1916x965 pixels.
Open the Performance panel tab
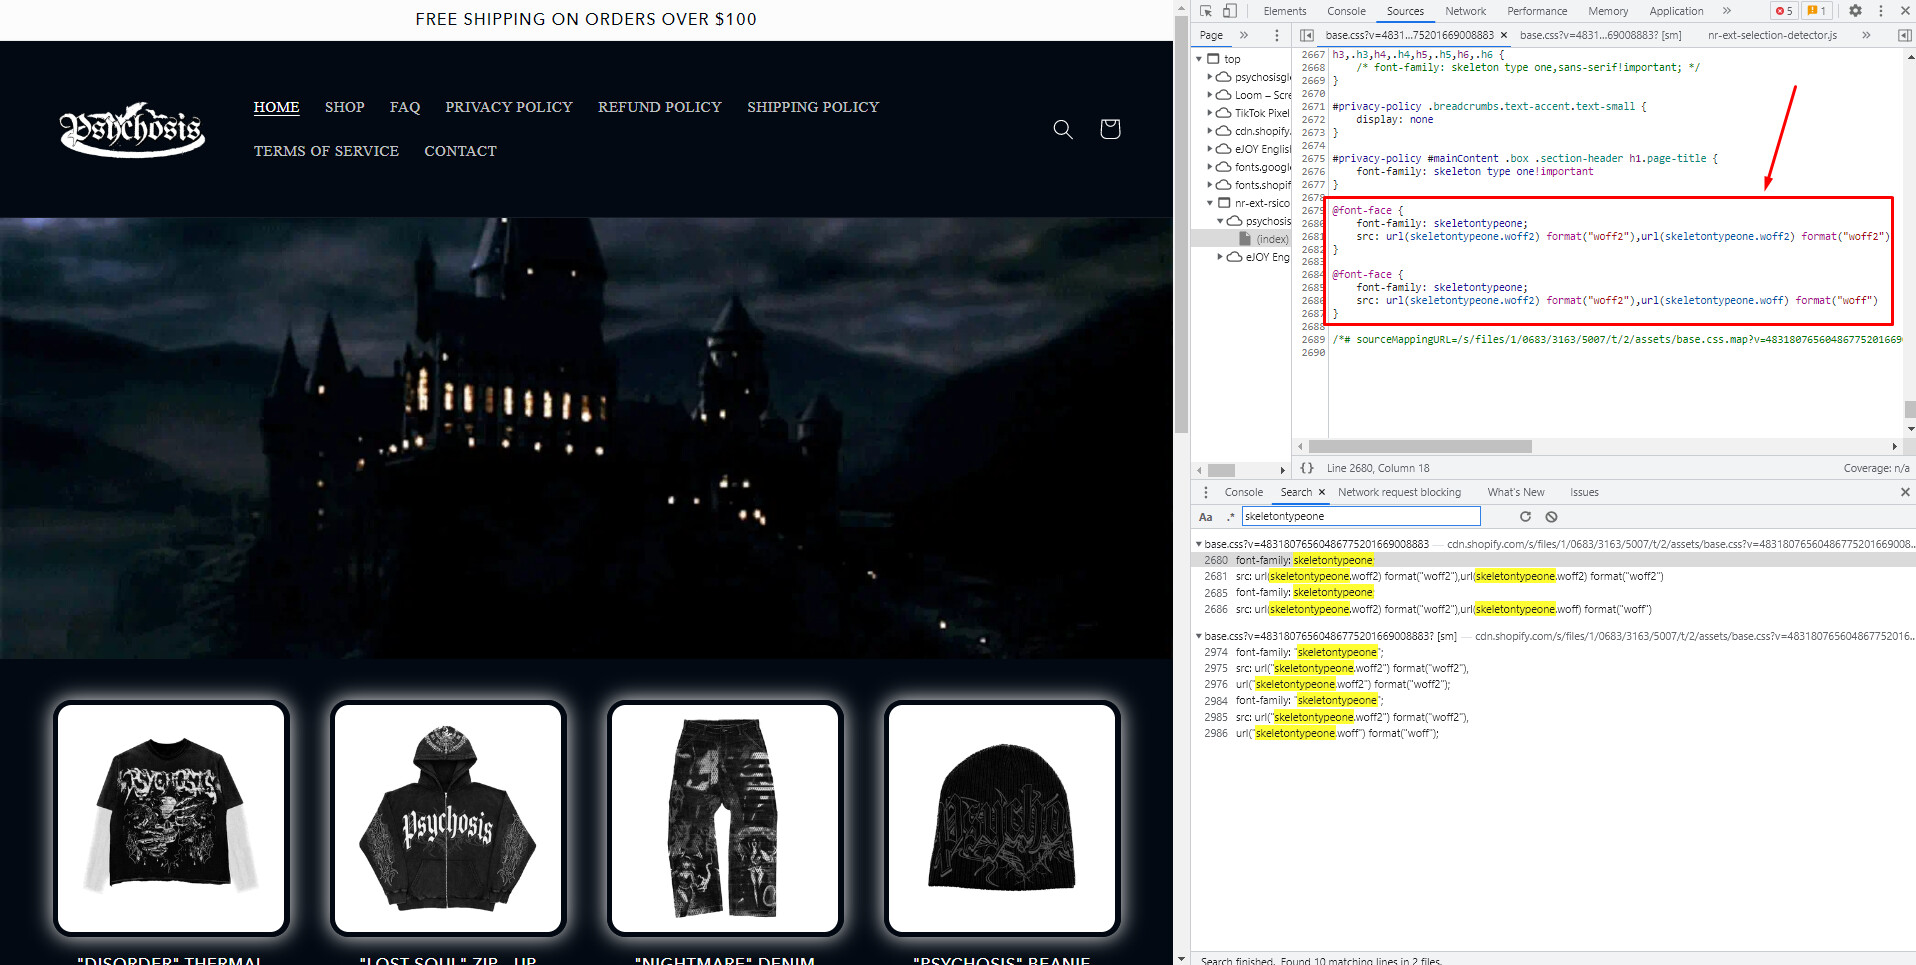(x=1537, y=11)
